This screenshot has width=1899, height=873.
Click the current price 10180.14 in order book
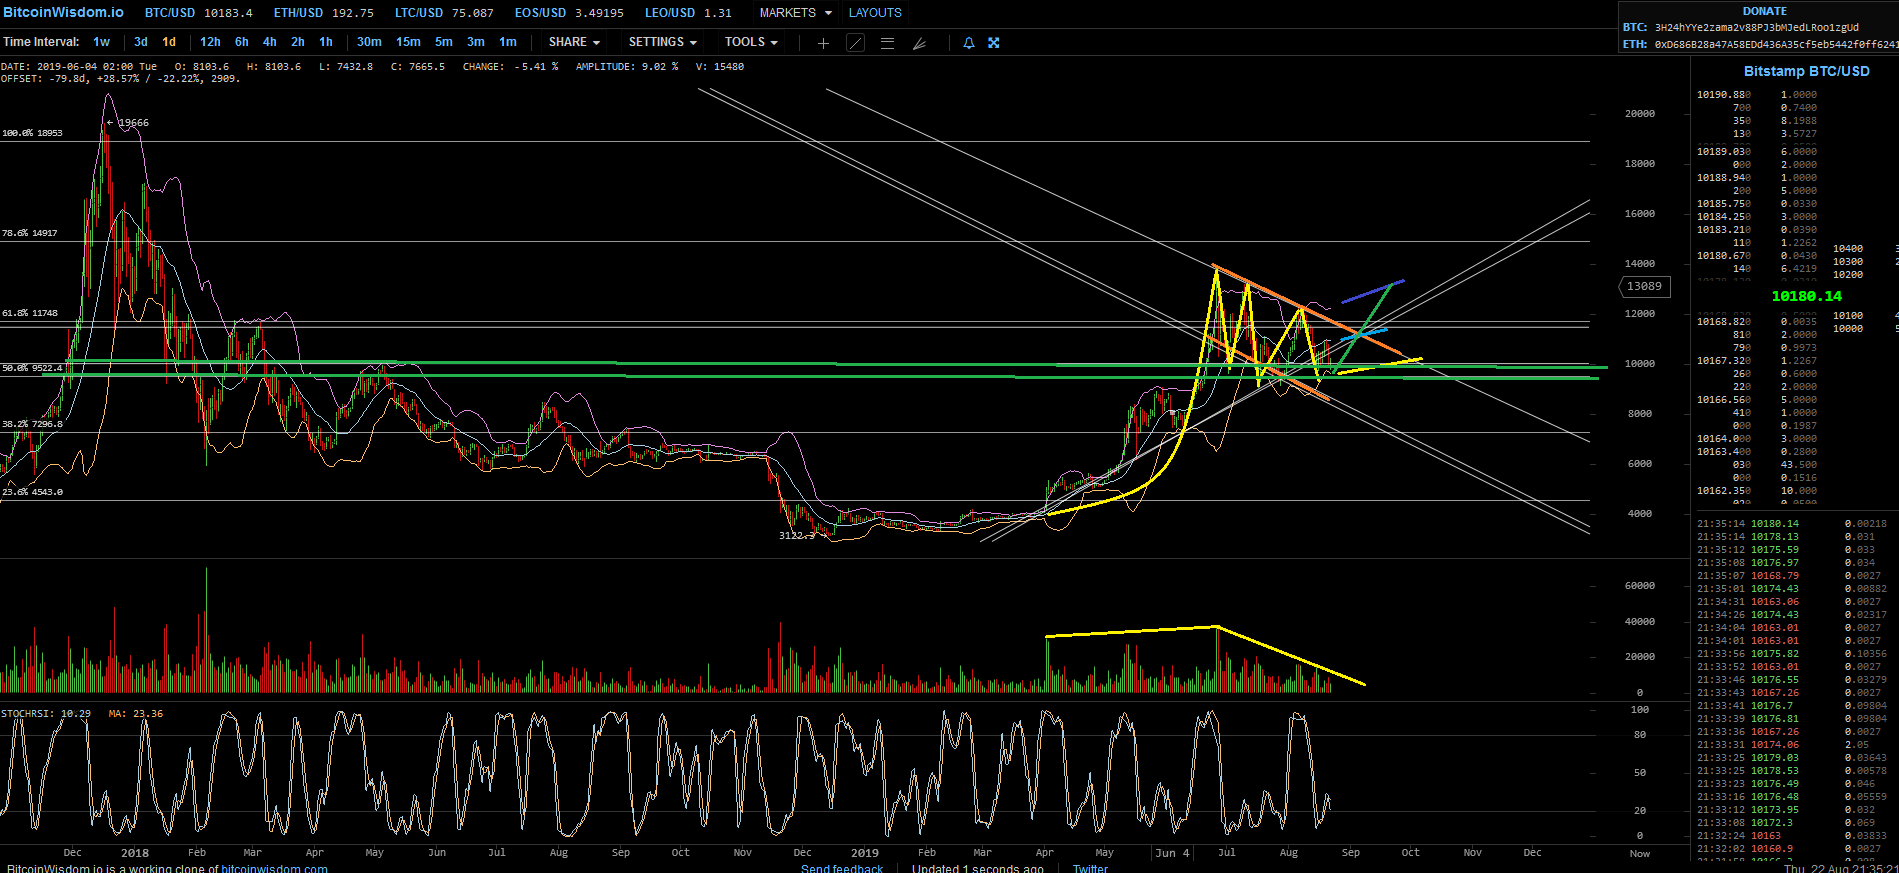[1807, 296]
